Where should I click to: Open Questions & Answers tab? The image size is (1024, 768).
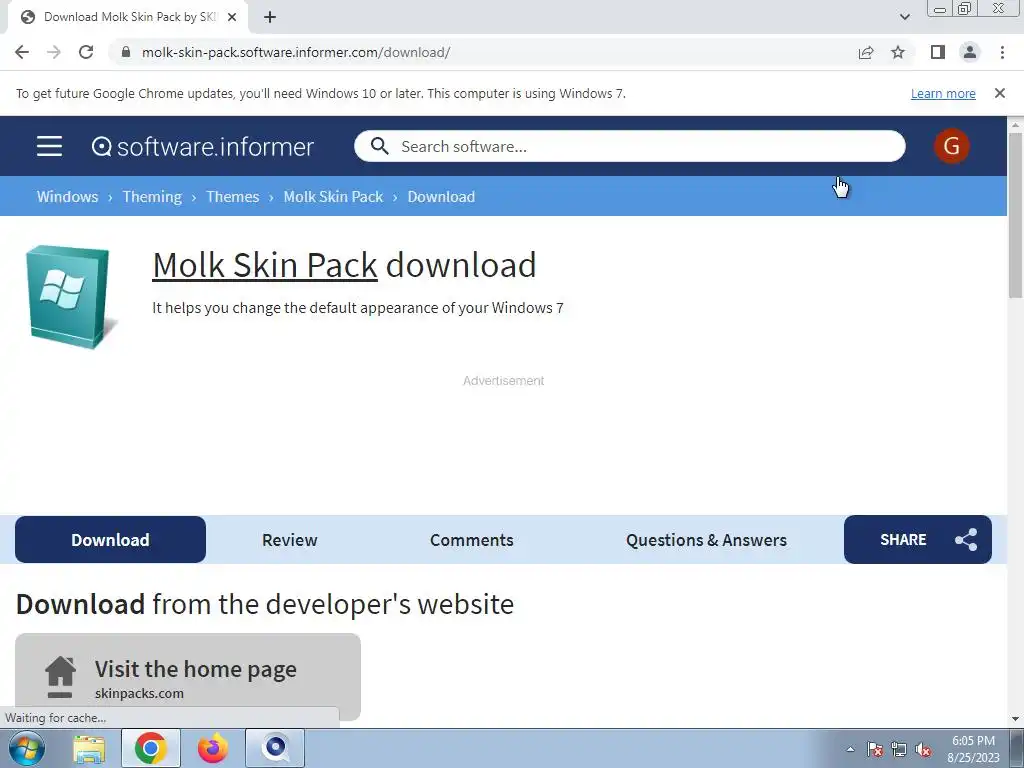(706, 539)
